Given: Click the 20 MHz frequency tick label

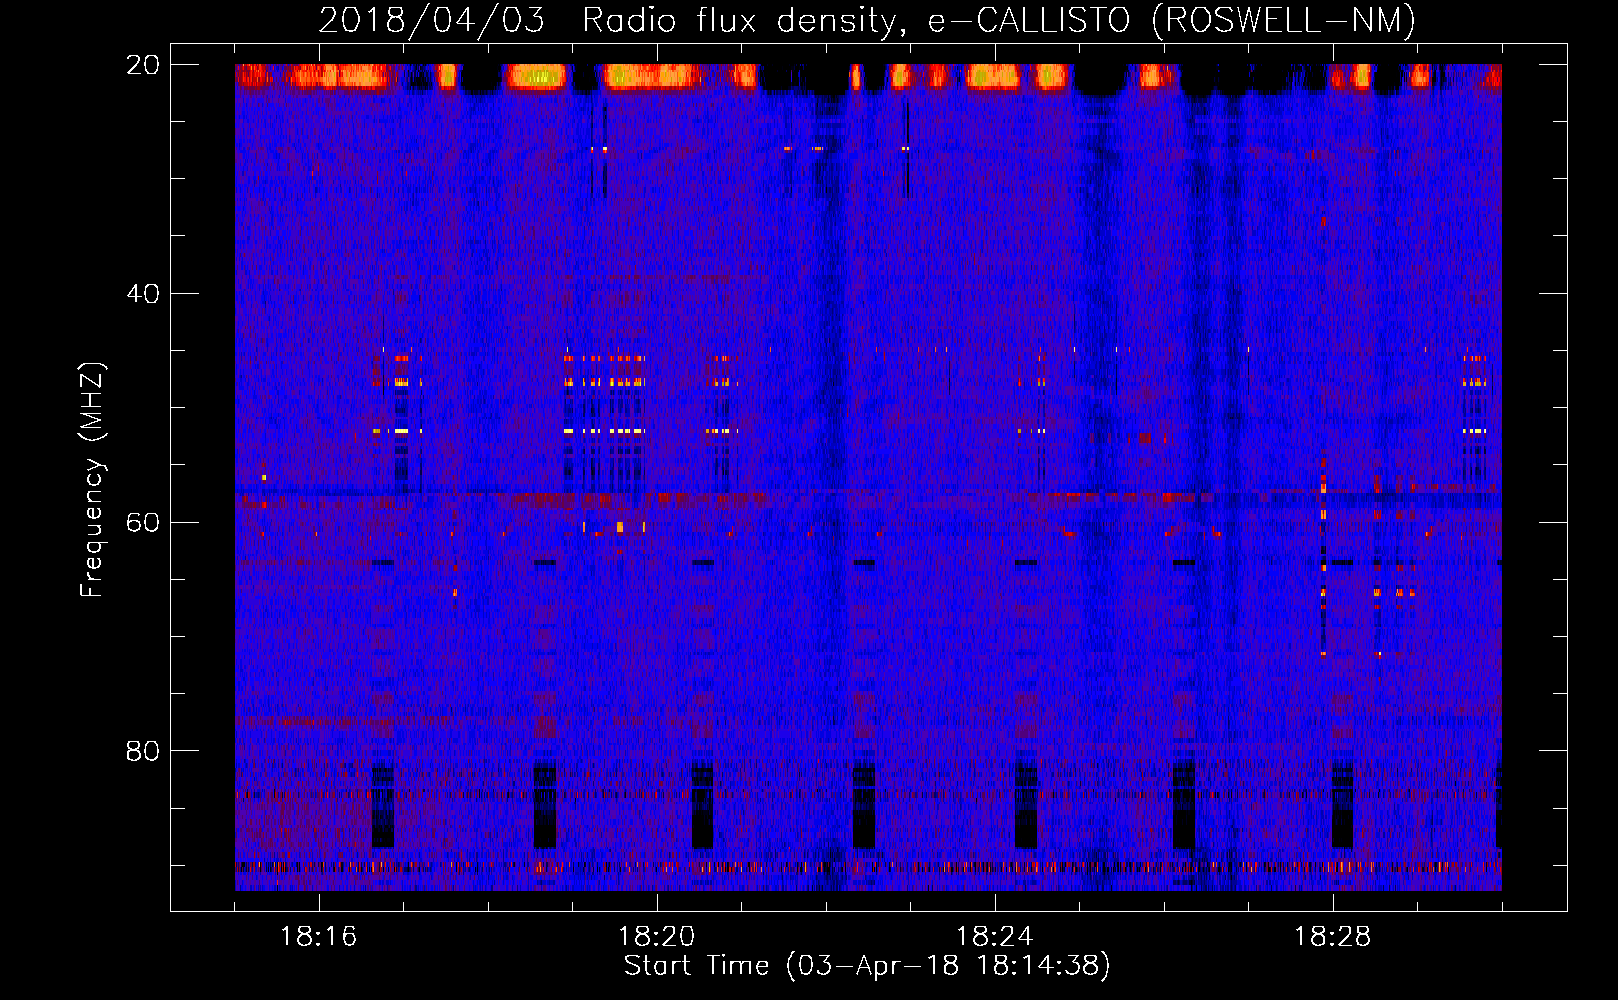Looking at the screenshot, I should tap(142, 65).
